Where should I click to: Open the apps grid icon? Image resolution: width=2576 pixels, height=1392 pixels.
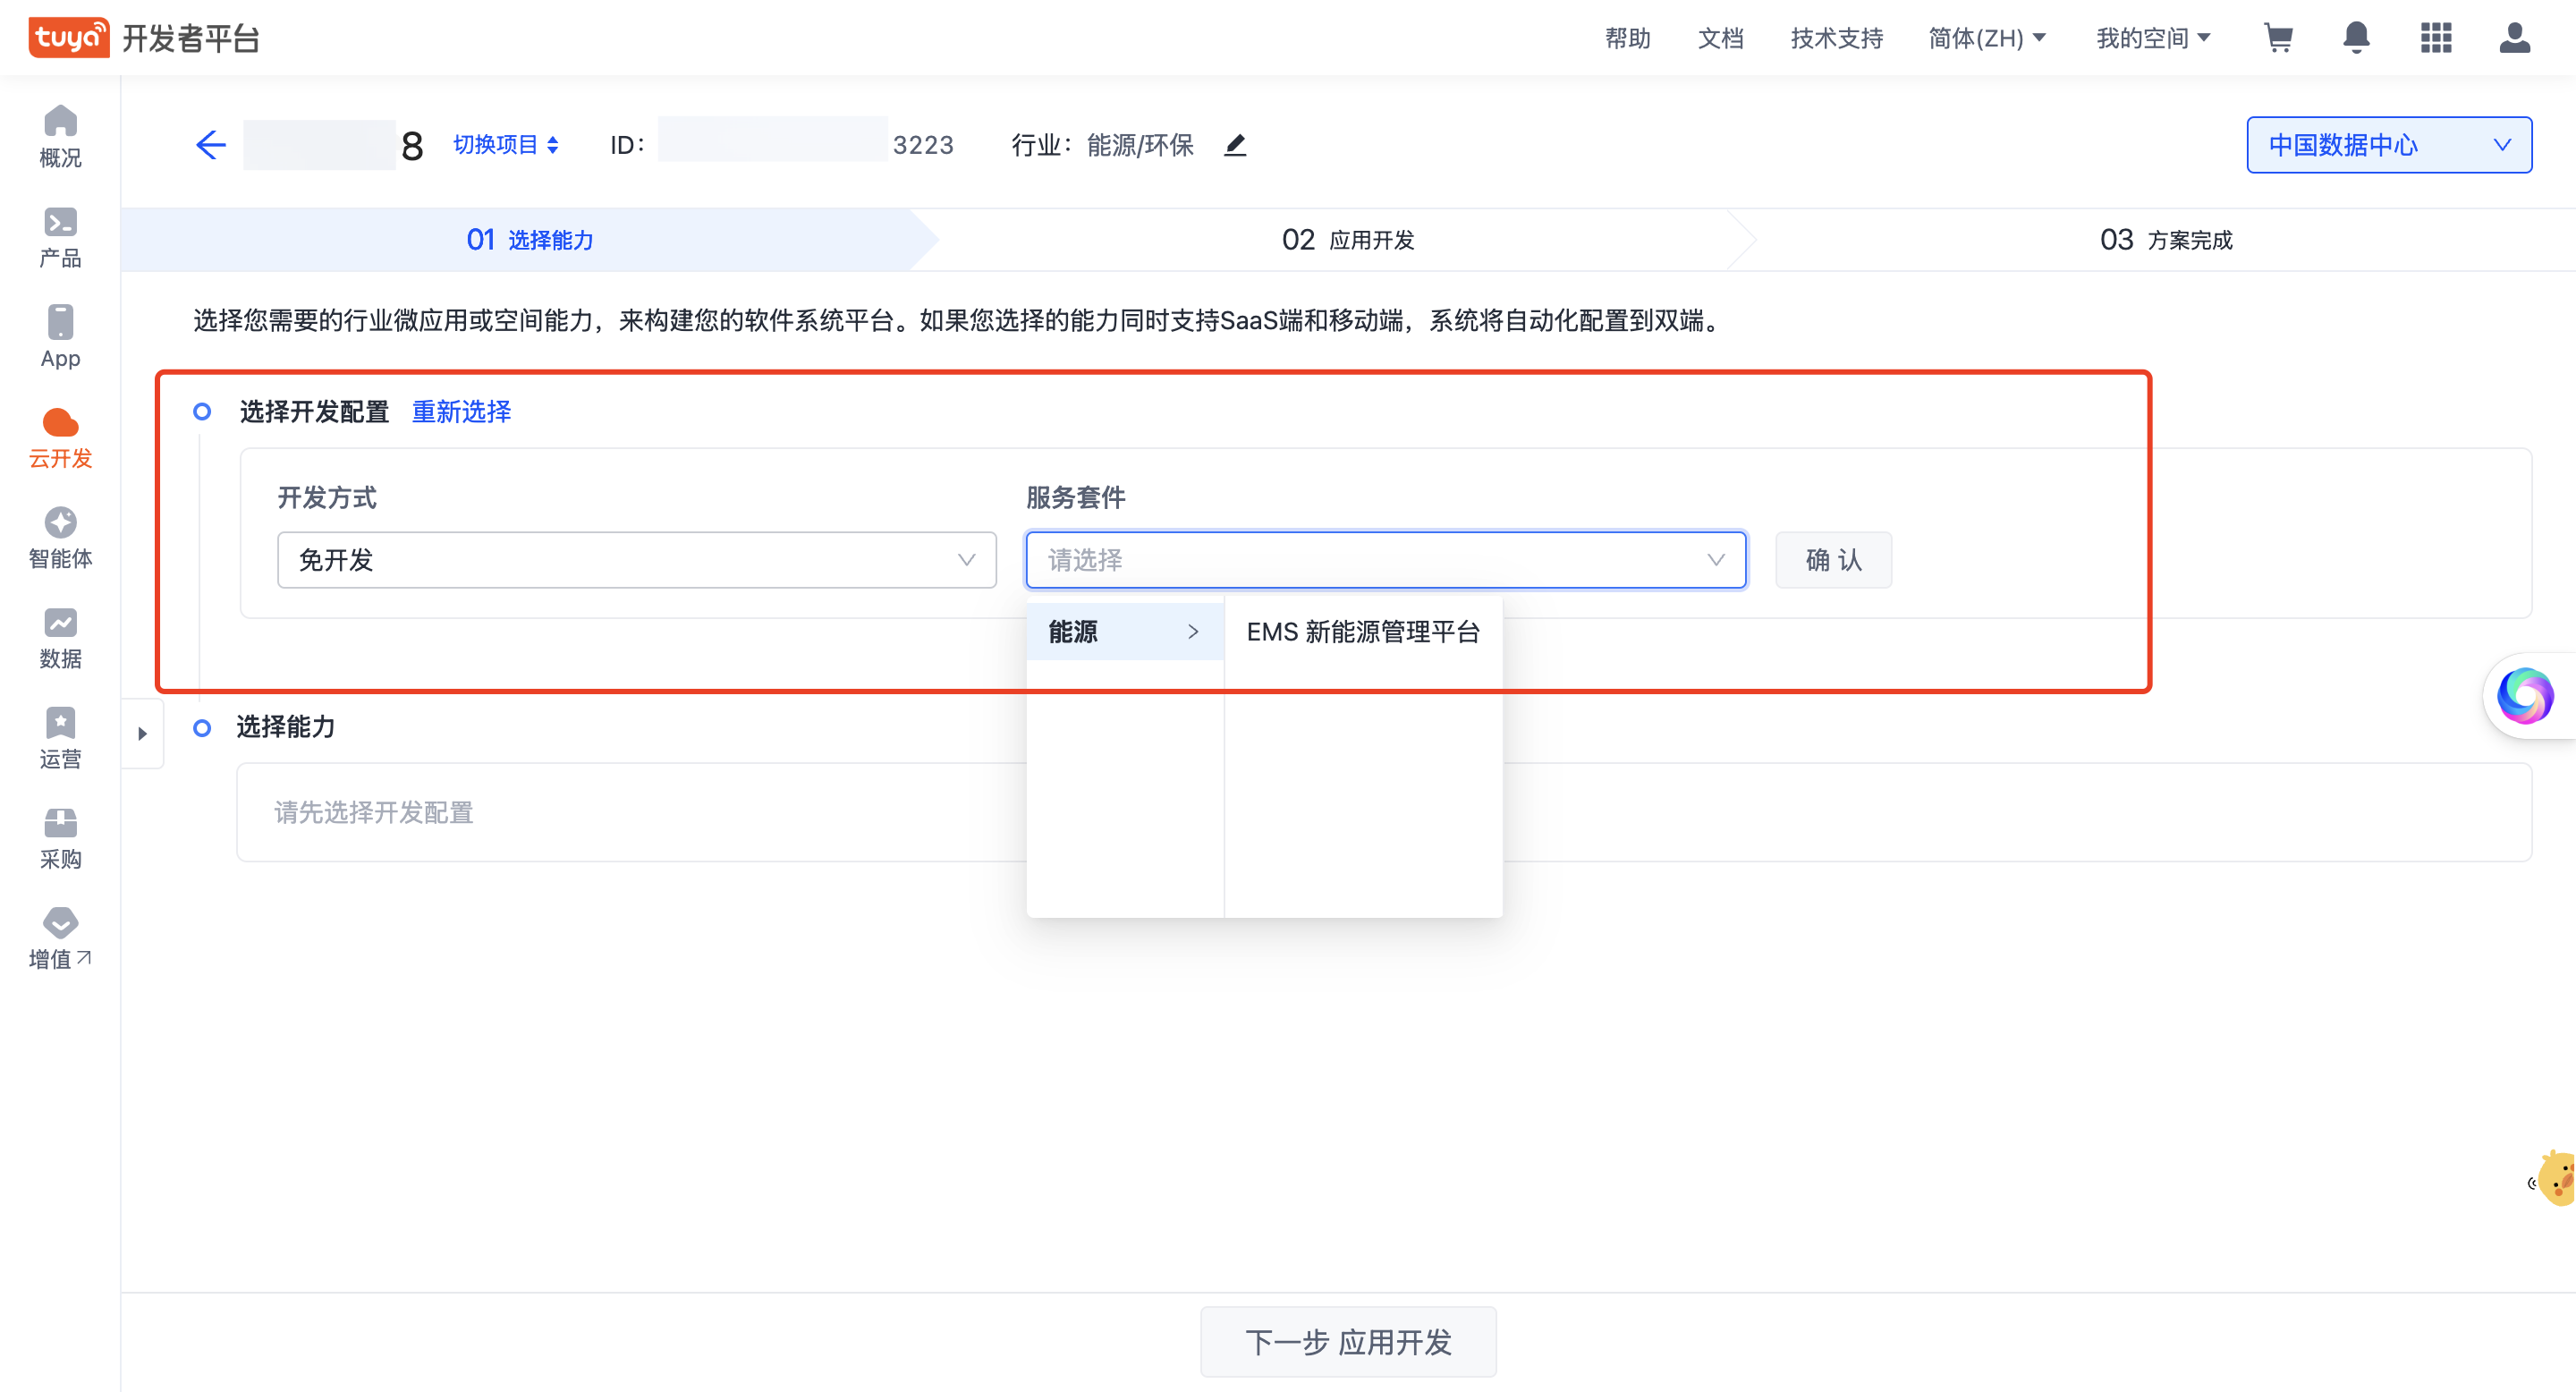[2435, 38]
